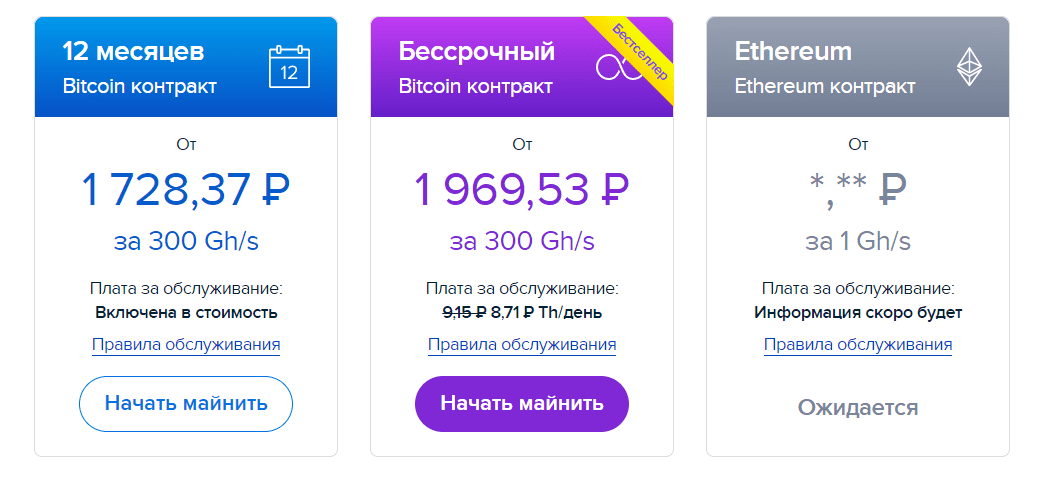1037x478 pixels.
Task: Select the Ethereum contract header
Action: click(x=858, y=67)
